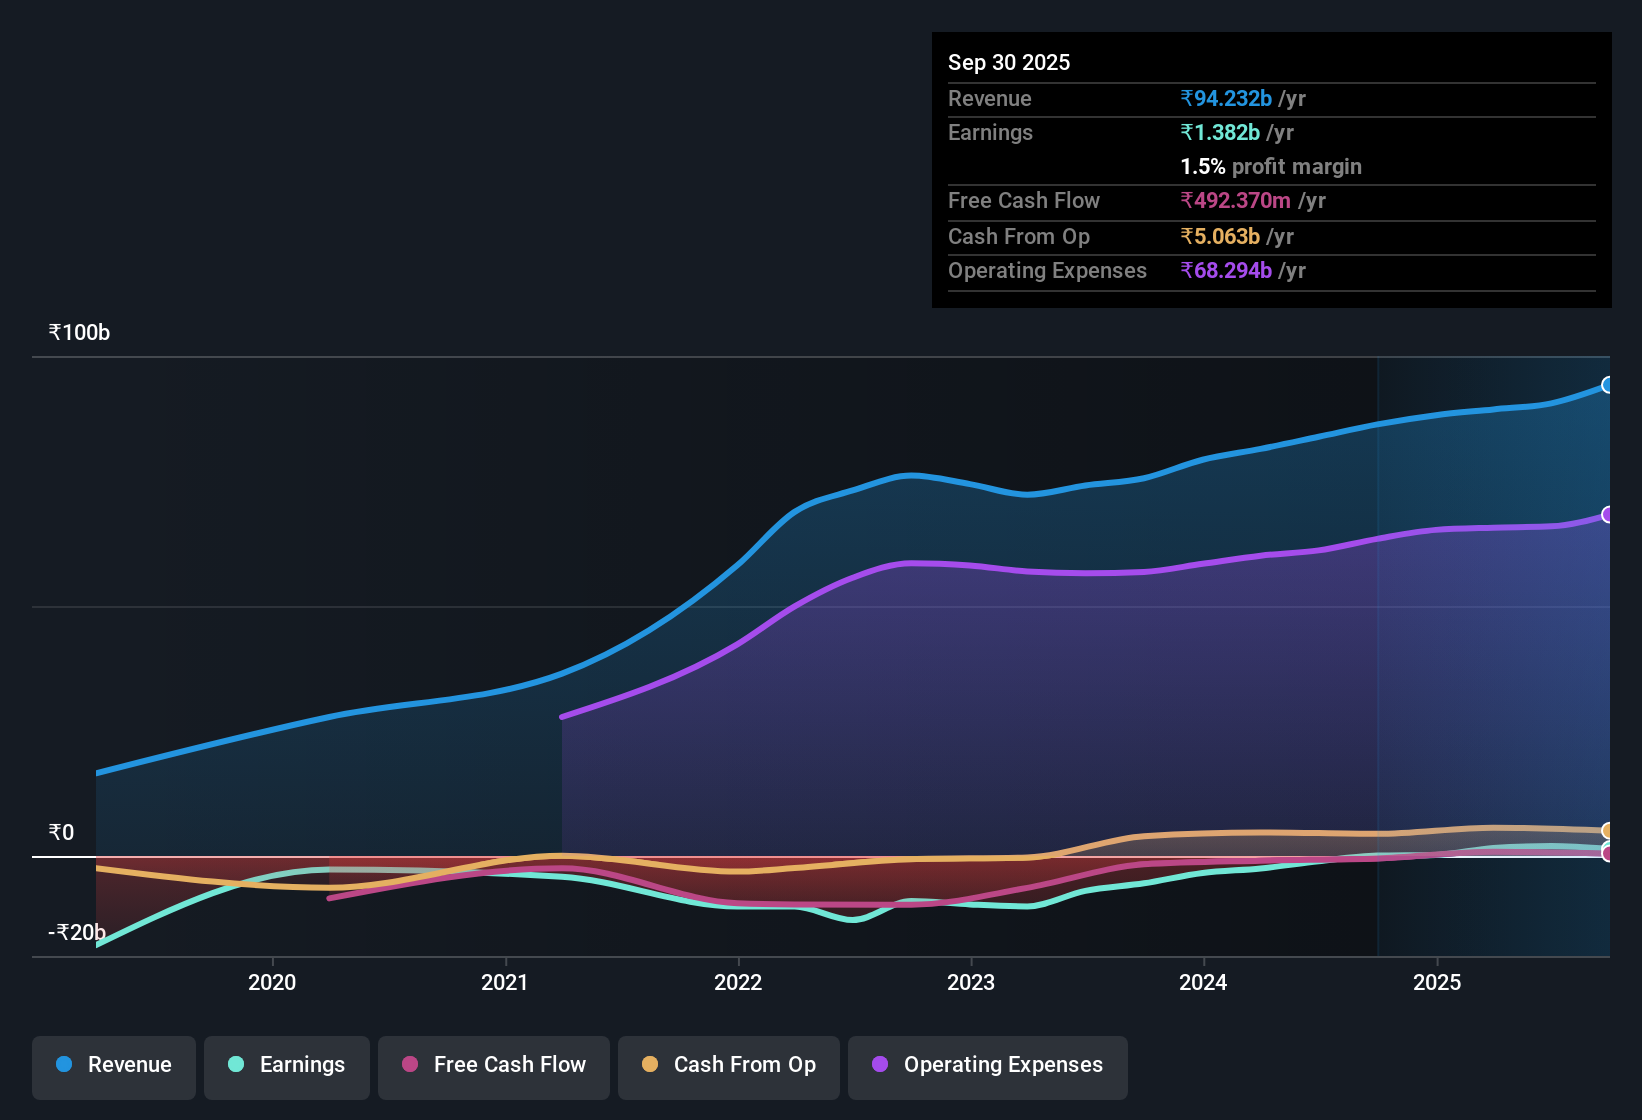This screenshot has width=1642, height=1120.
Task: Select the Sep 30 2025 tooltip header
Action: coord(1009,62)
